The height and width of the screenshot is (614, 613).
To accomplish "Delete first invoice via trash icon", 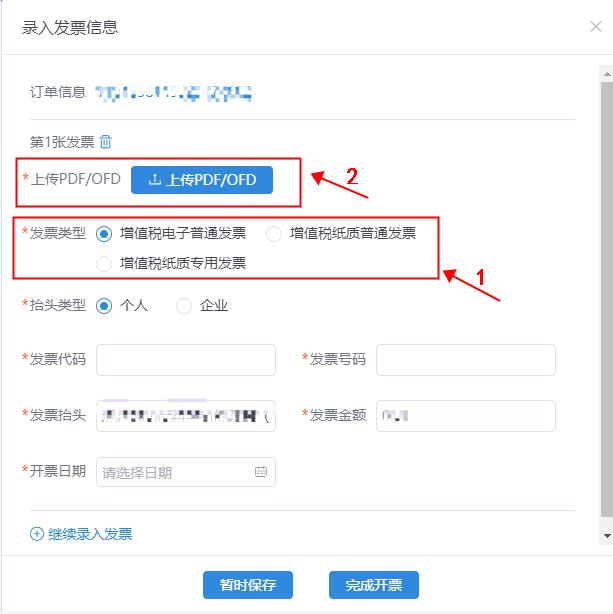I will pyautogui.click(x=105, y=141).
